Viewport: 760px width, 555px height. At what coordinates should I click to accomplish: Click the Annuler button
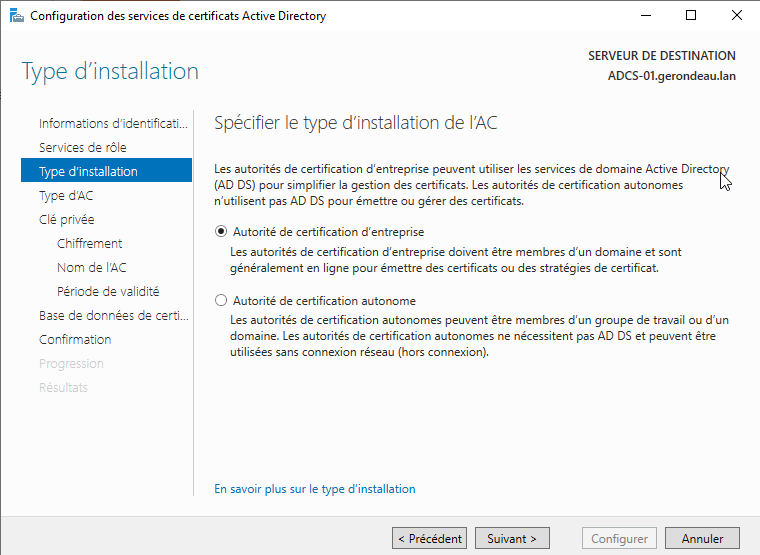point(702,539)
